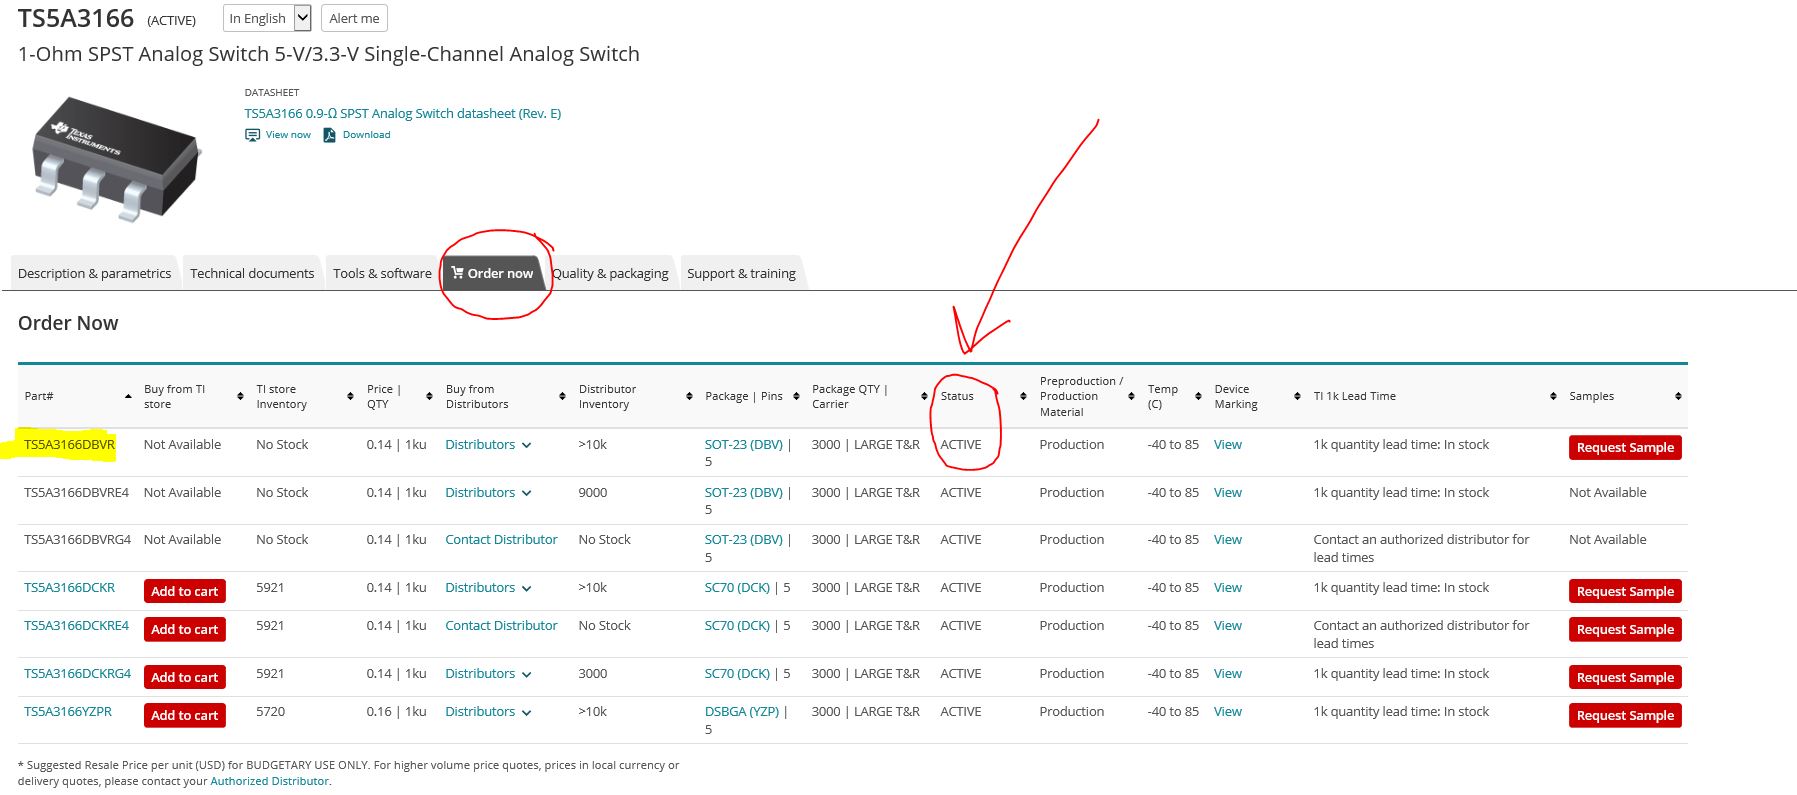Request Sample for TS5A3166DCKR

point(1625,591)
